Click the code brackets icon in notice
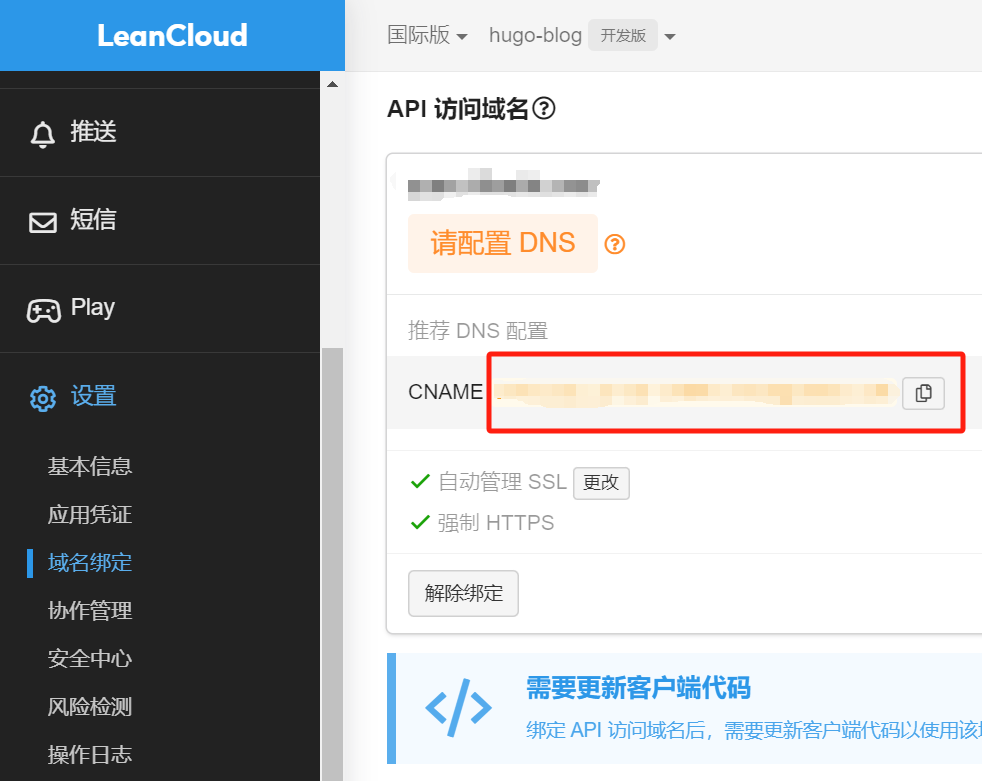Image resolution: width=982 pixels, height=781 pixels. pyautogui.click(x=458, y=707)
